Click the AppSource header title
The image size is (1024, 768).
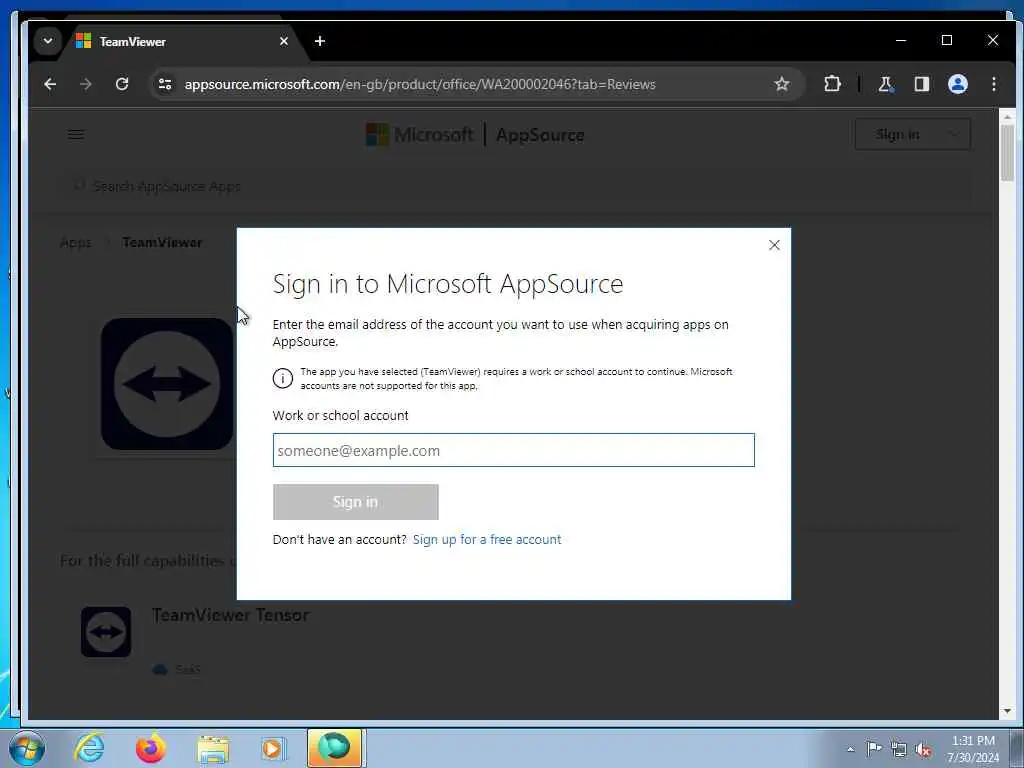tap(540, 135)
